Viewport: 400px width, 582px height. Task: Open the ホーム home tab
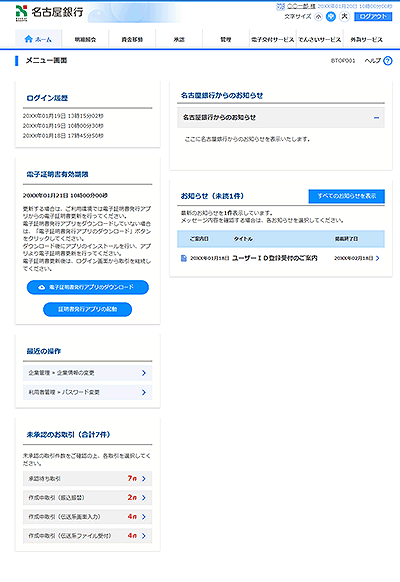click(38, 39)
